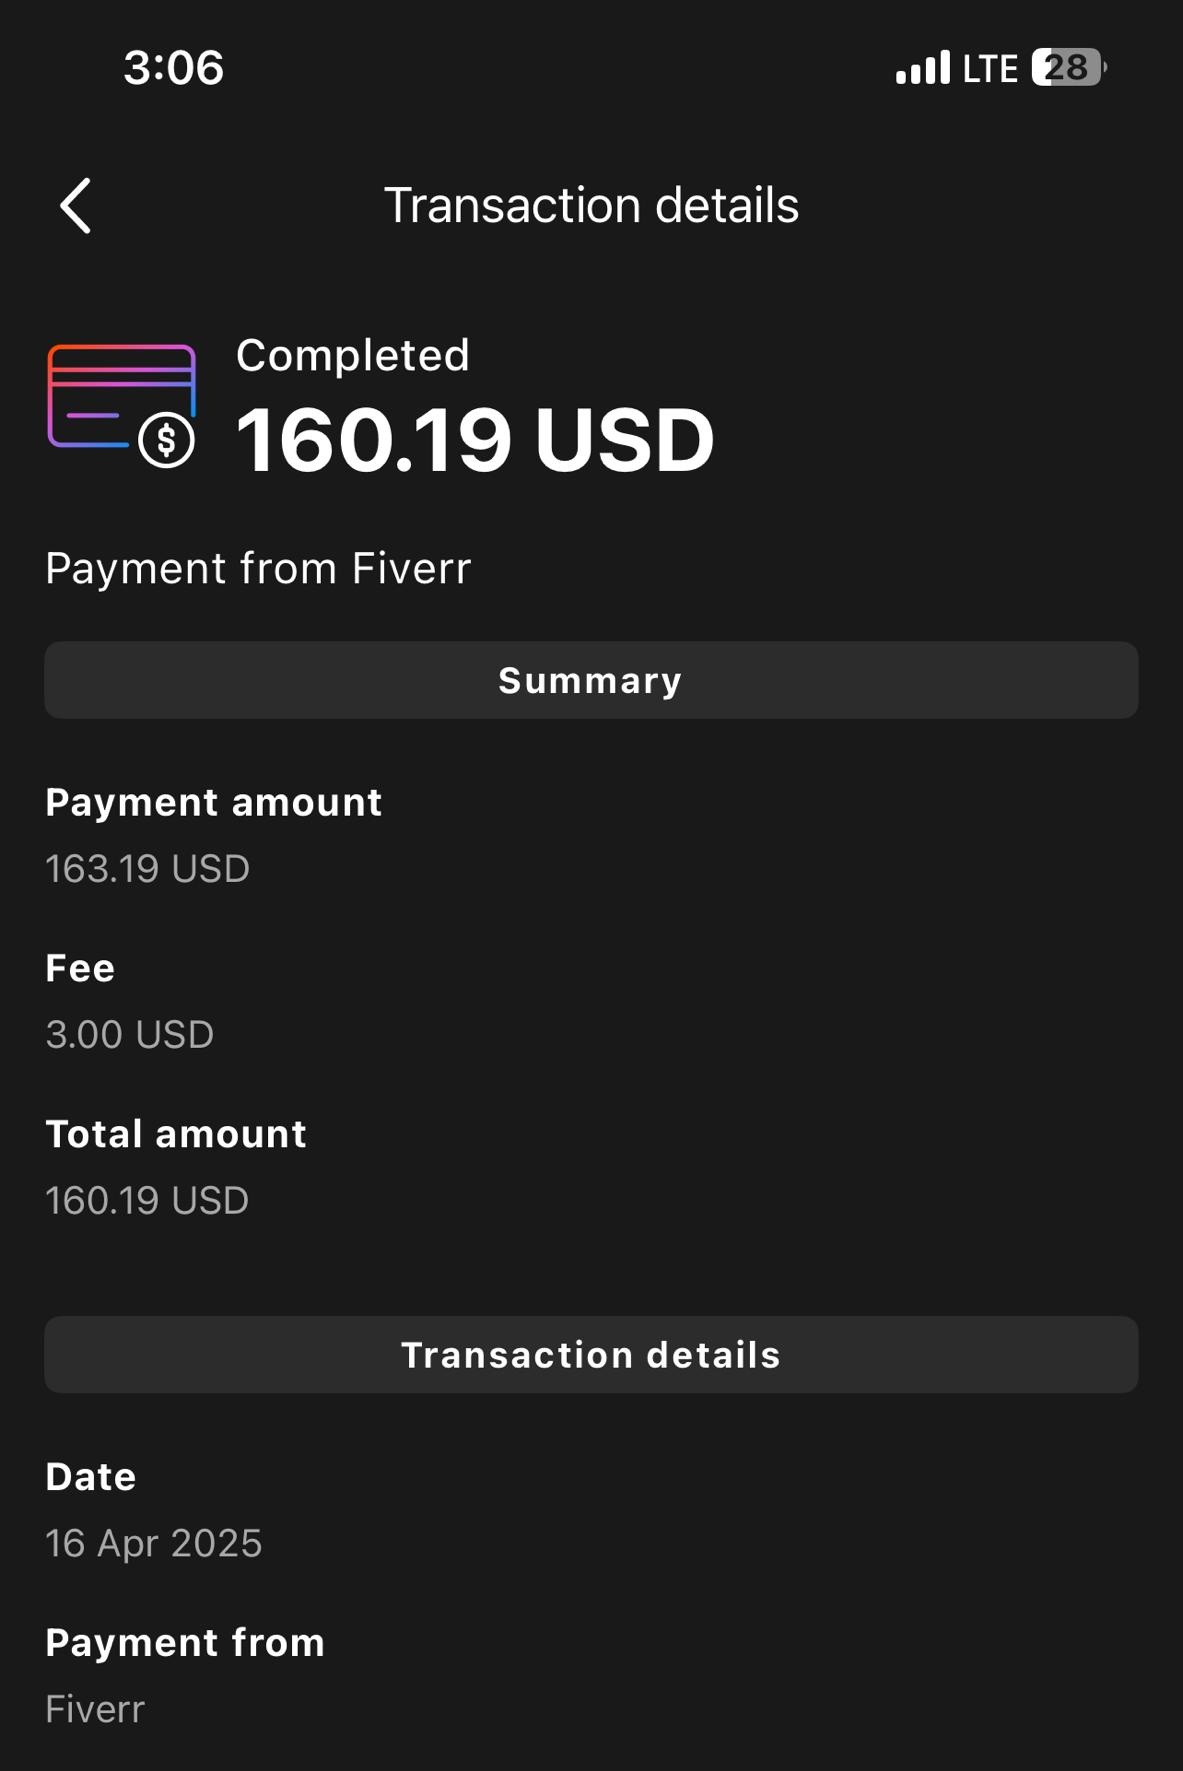1183x1771 pixels.
Task: Tap the Payment amount label
Action: [213, 803]
